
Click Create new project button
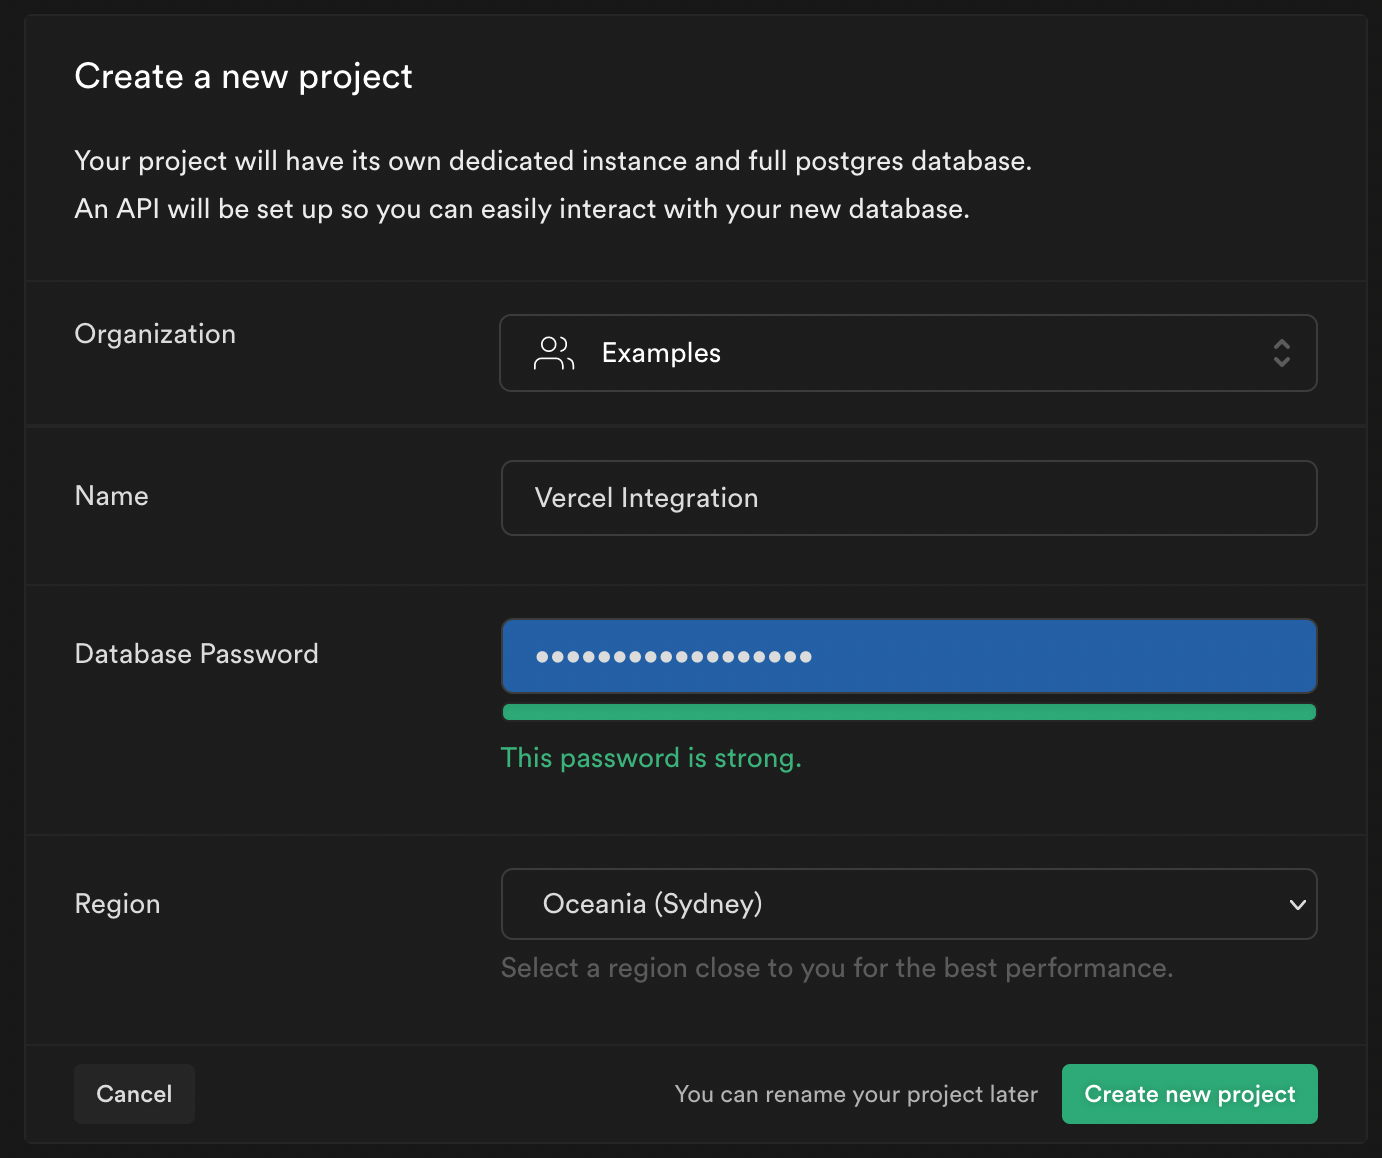[x=1189, y=1094]
